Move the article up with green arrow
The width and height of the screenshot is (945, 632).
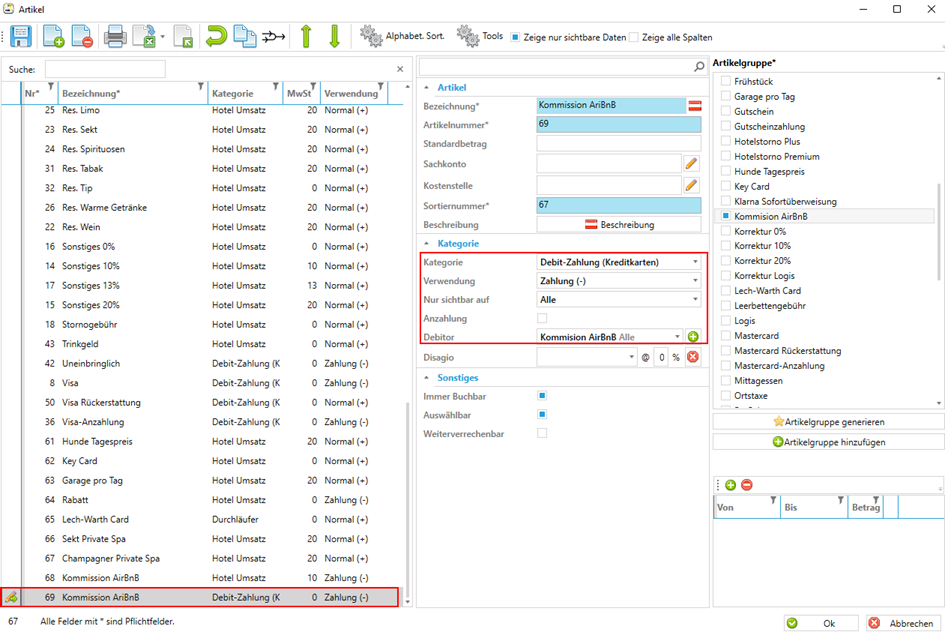(306, 37)
